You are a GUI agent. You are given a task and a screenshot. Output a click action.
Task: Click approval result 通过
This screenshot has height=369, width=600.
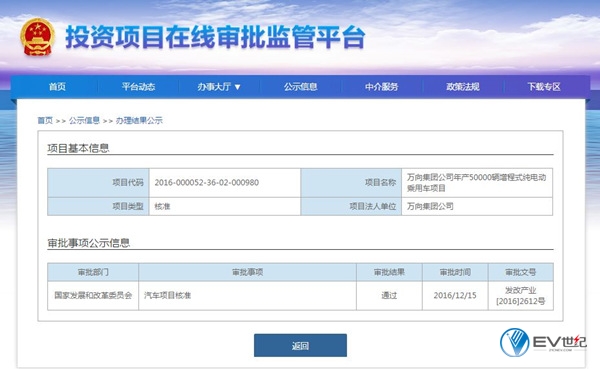click(389, 296)
